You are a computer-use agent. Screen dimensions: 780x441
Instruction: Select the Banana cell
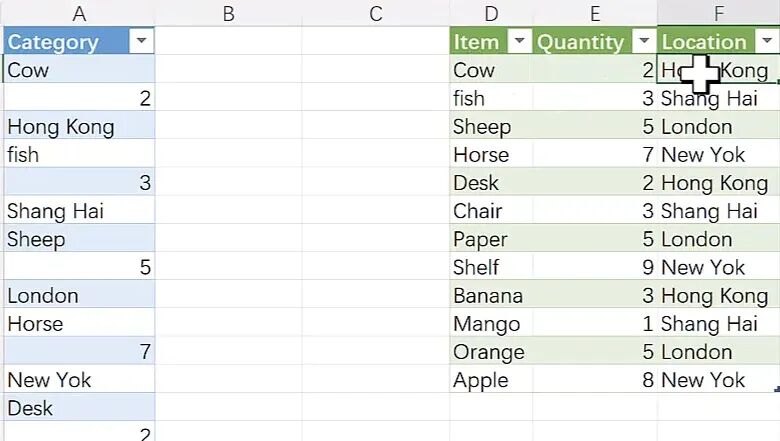click(x=488, y=296)
